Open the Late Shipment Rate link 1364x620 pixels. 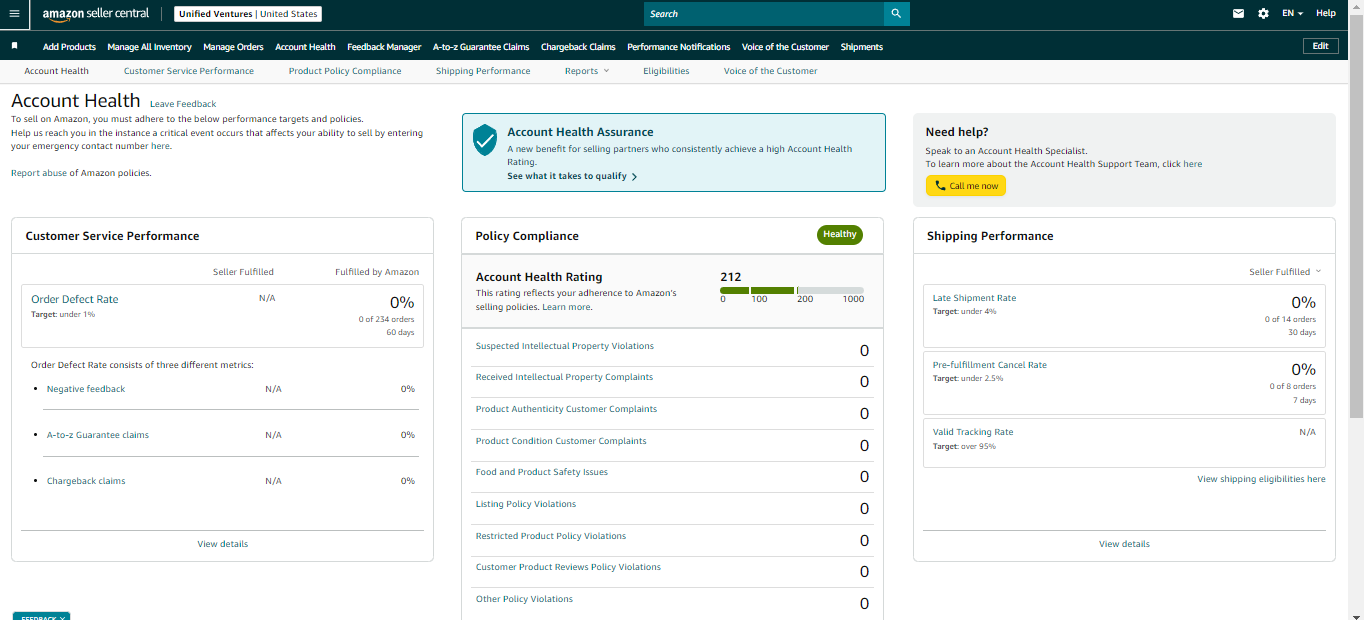[974, 298]
